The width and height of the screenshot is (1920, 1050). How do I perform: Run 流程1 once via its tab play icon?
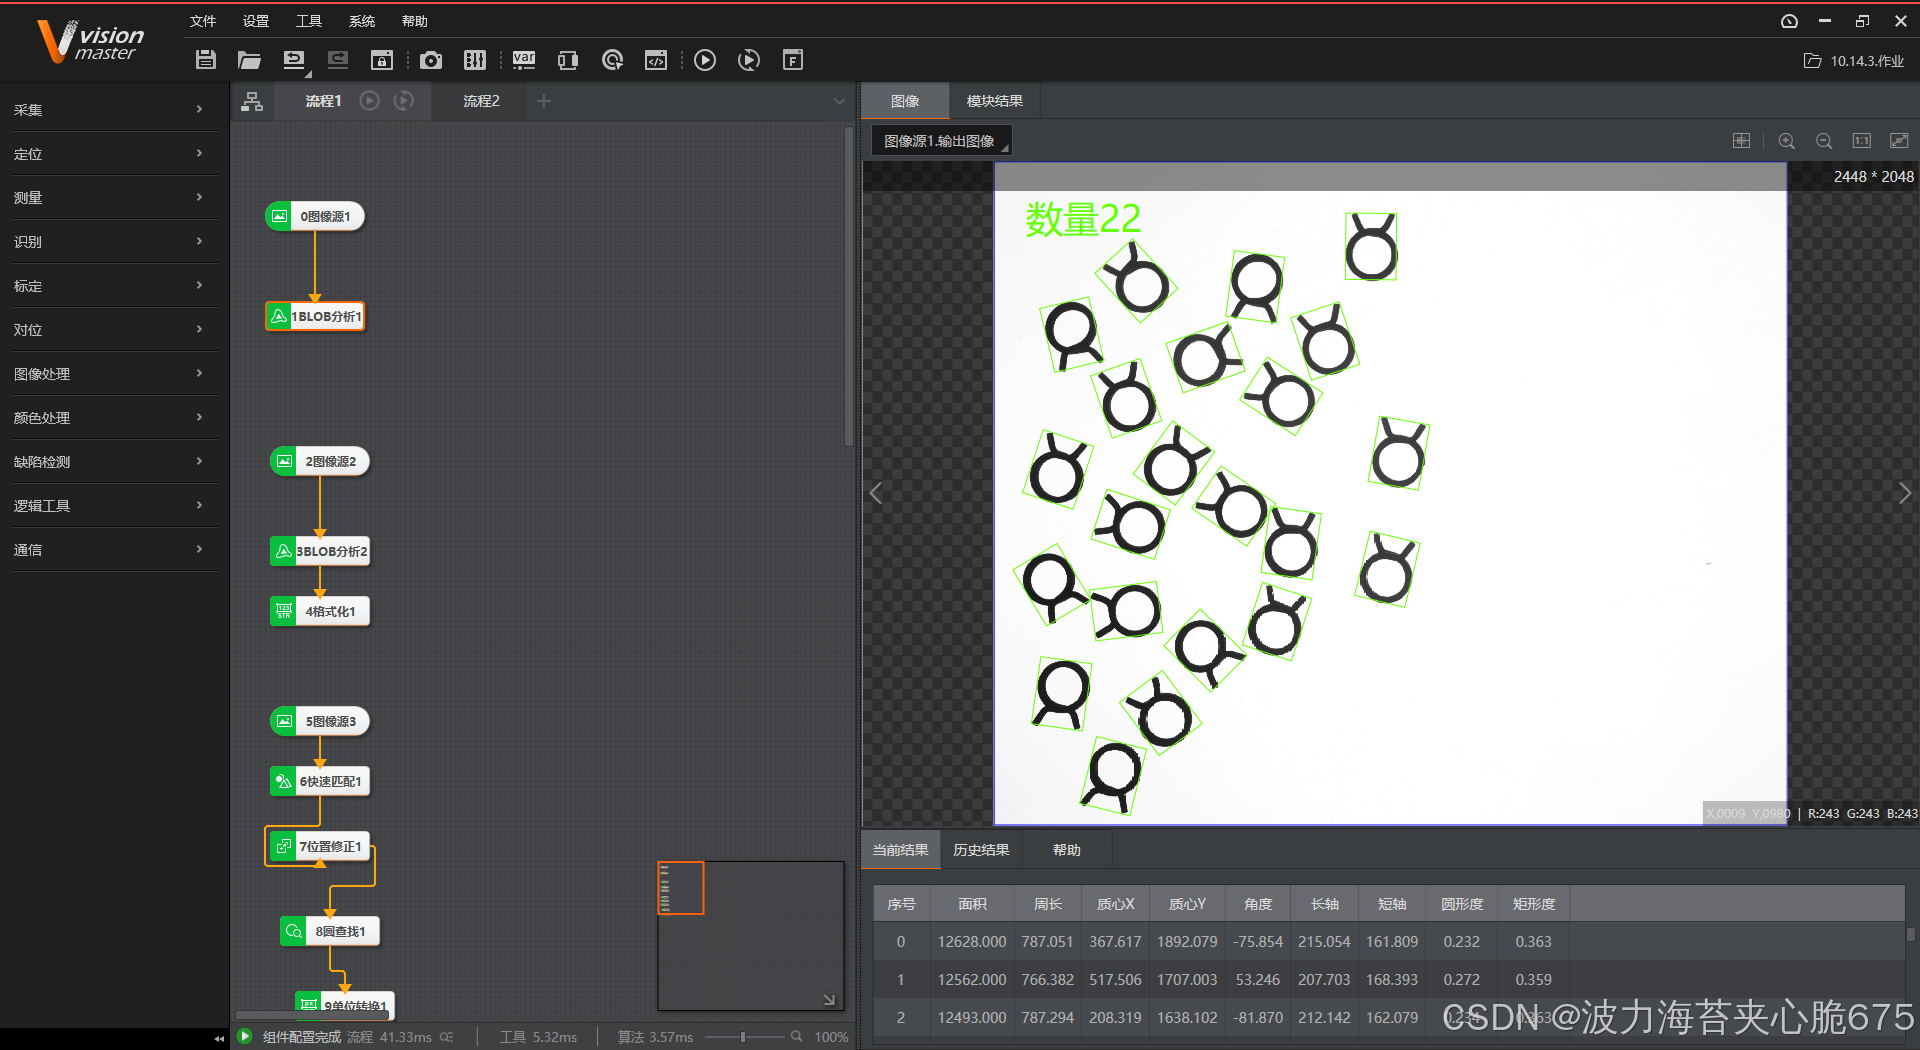click(x=370, y=101)
